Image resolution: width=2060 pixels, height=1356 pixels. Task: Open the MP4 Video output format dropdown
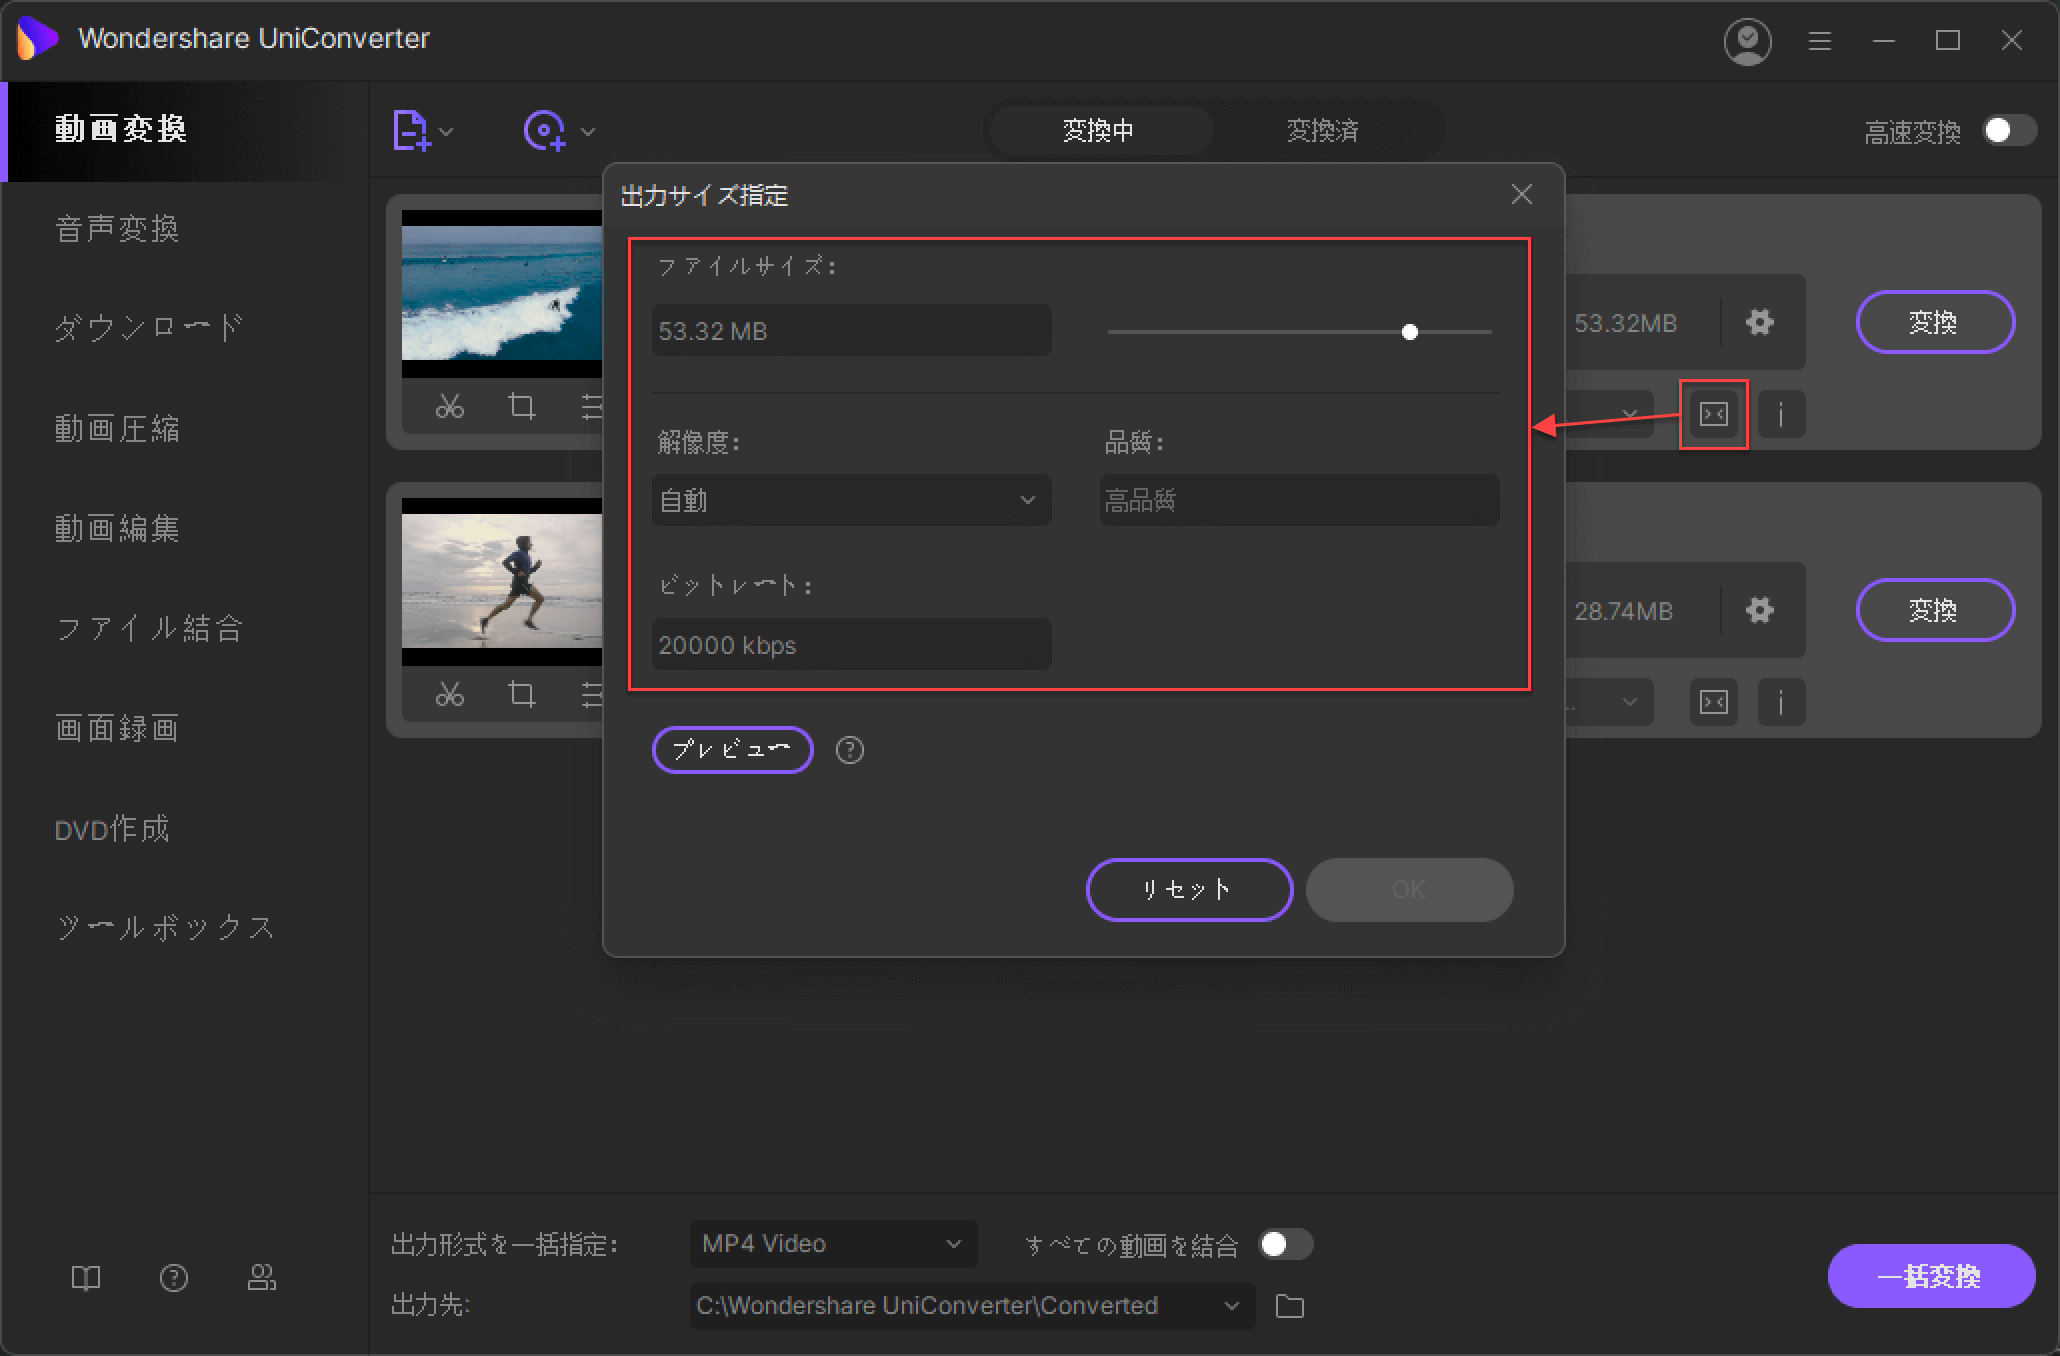coord(833,1244)
